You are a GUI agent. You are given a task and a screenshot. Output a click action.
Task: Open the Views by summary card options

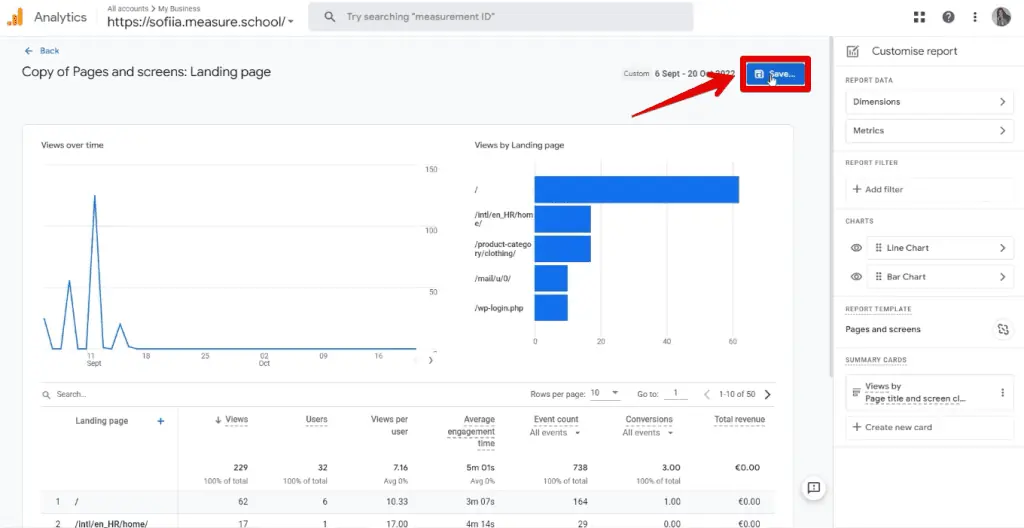1002,393
